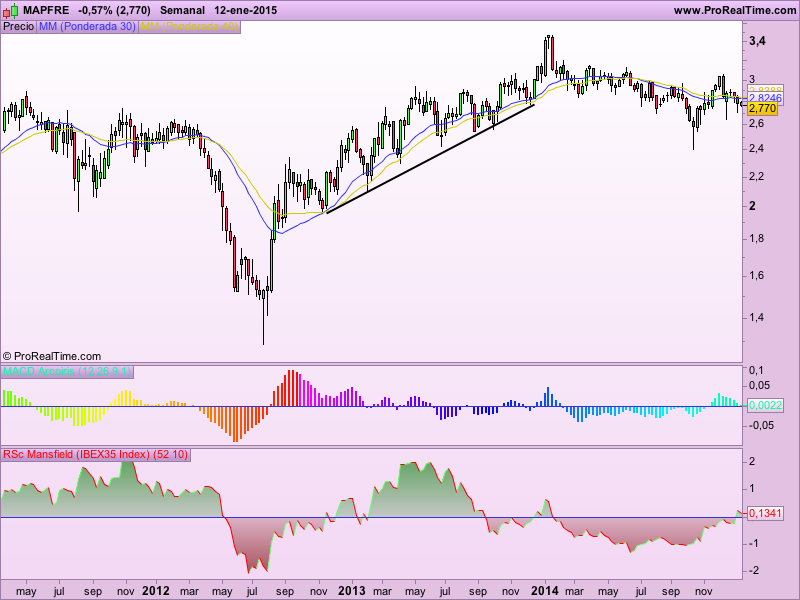This screenshot has width=800, height=600.
Task: Open the www.ProRealTime.com link
Action: (x=735, y=10)
